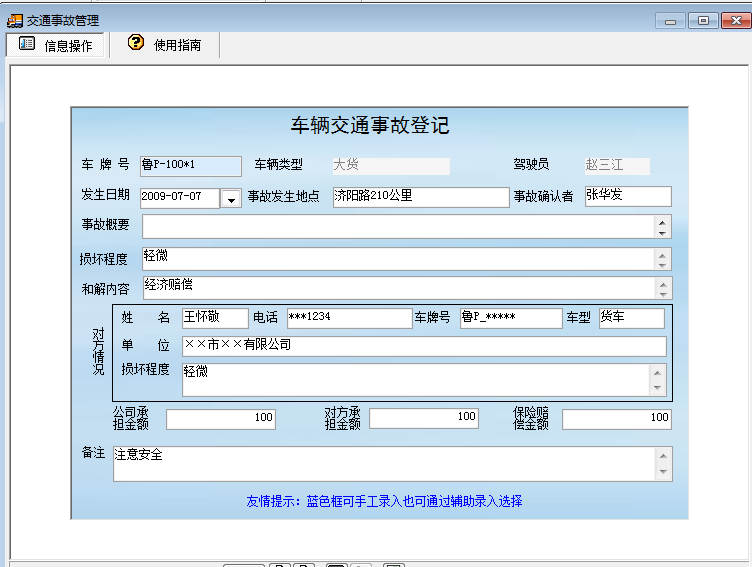Click the top 损坏程度 field showing 轻微
The height and width of the screenshot is (567, 752).
click(398, 259)
